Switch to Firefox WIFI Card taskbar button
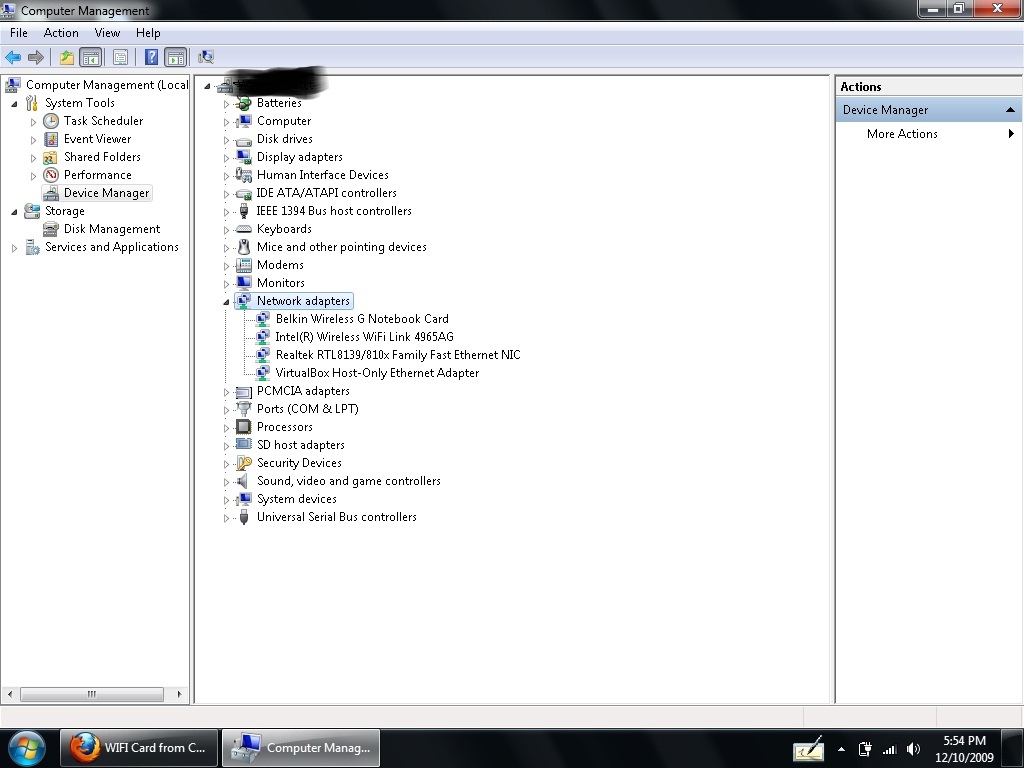This screenshot has height=768, width=1024. pos(138,748)
